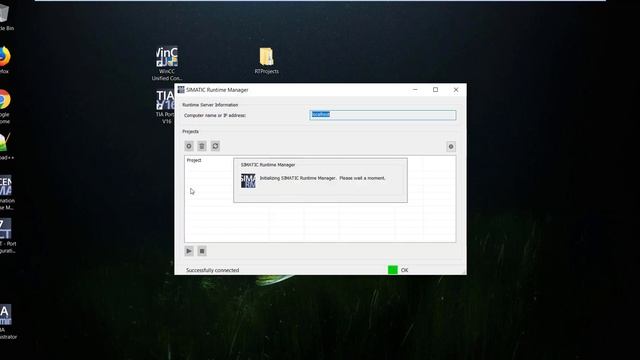Click the 'Runtime Server Information' label
Screen dimensions: 640x360
click(210, 105)
